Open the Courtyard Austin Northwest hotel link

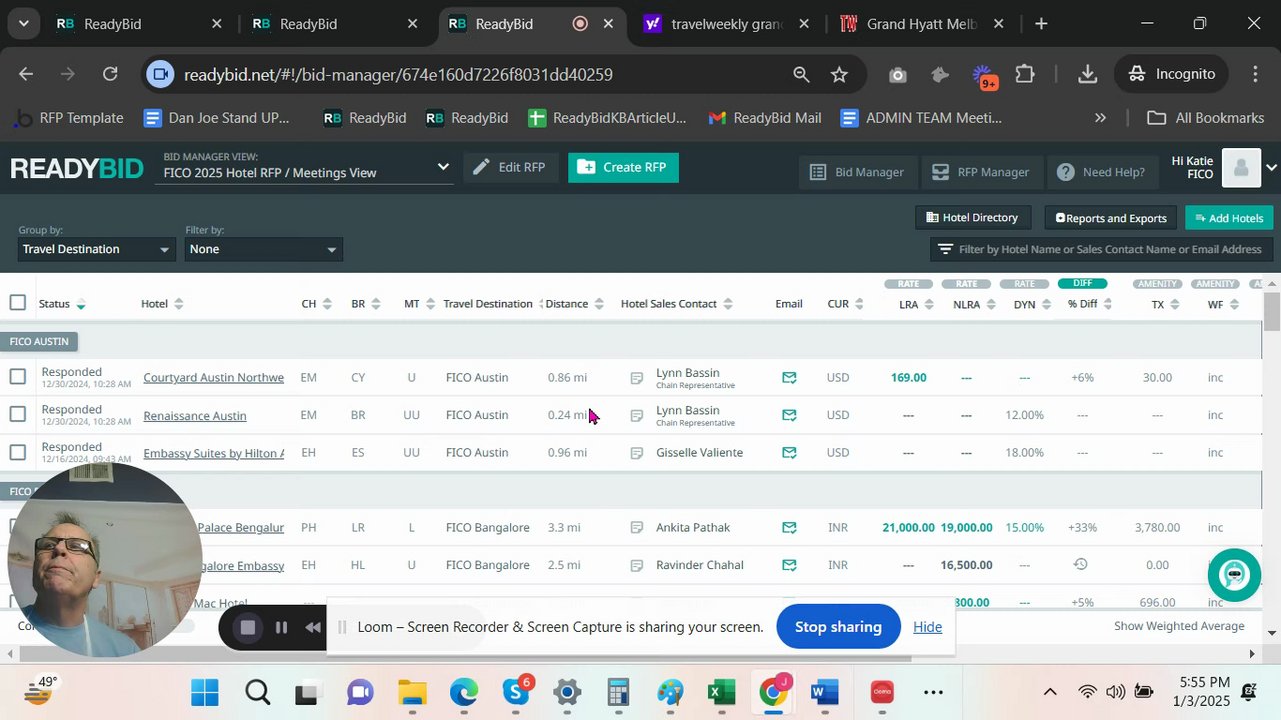click(x=213, y=377)
